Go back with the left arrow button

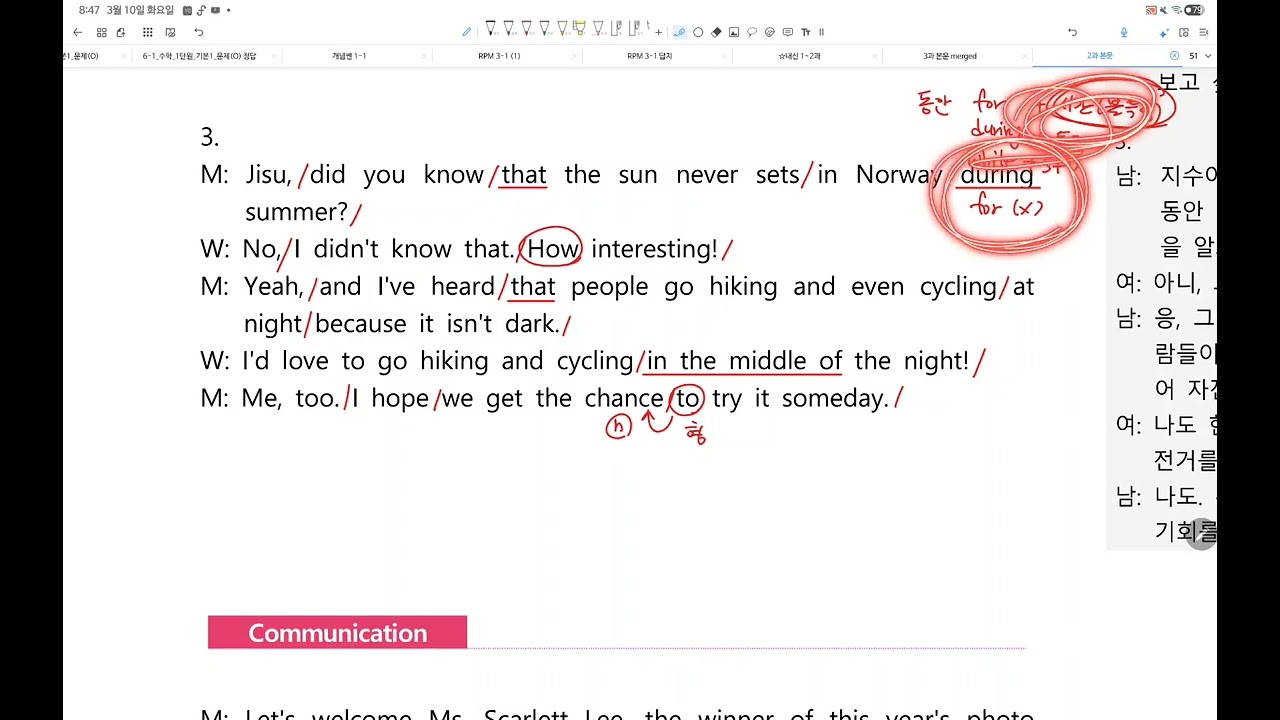tap(78, 32)
